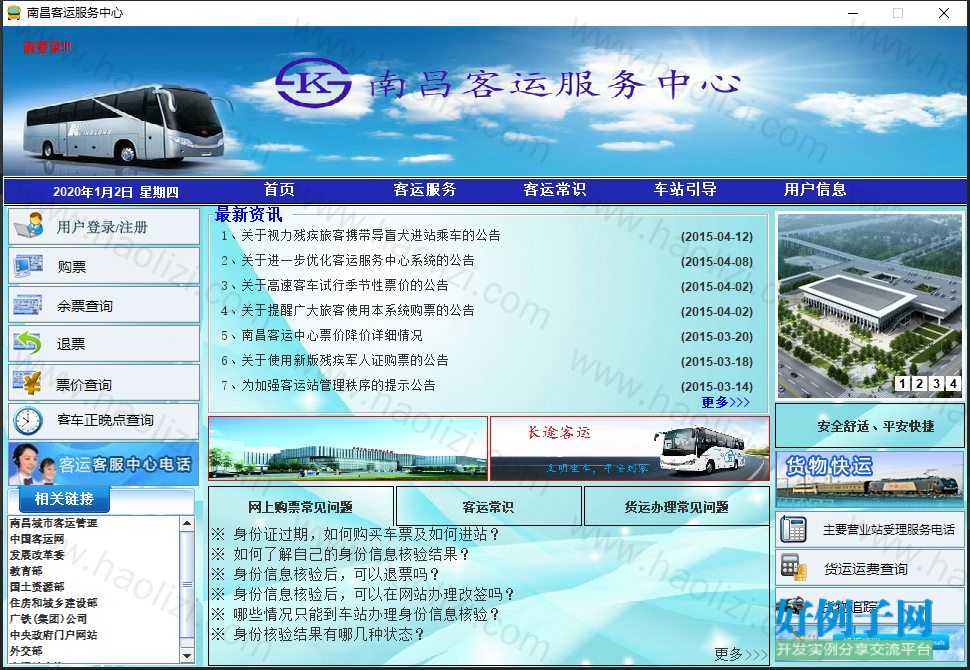The width and height of the screenshot is (970, 670).
Task: Click the ticket icon beside 余票查询
Action: coord(28,304)
